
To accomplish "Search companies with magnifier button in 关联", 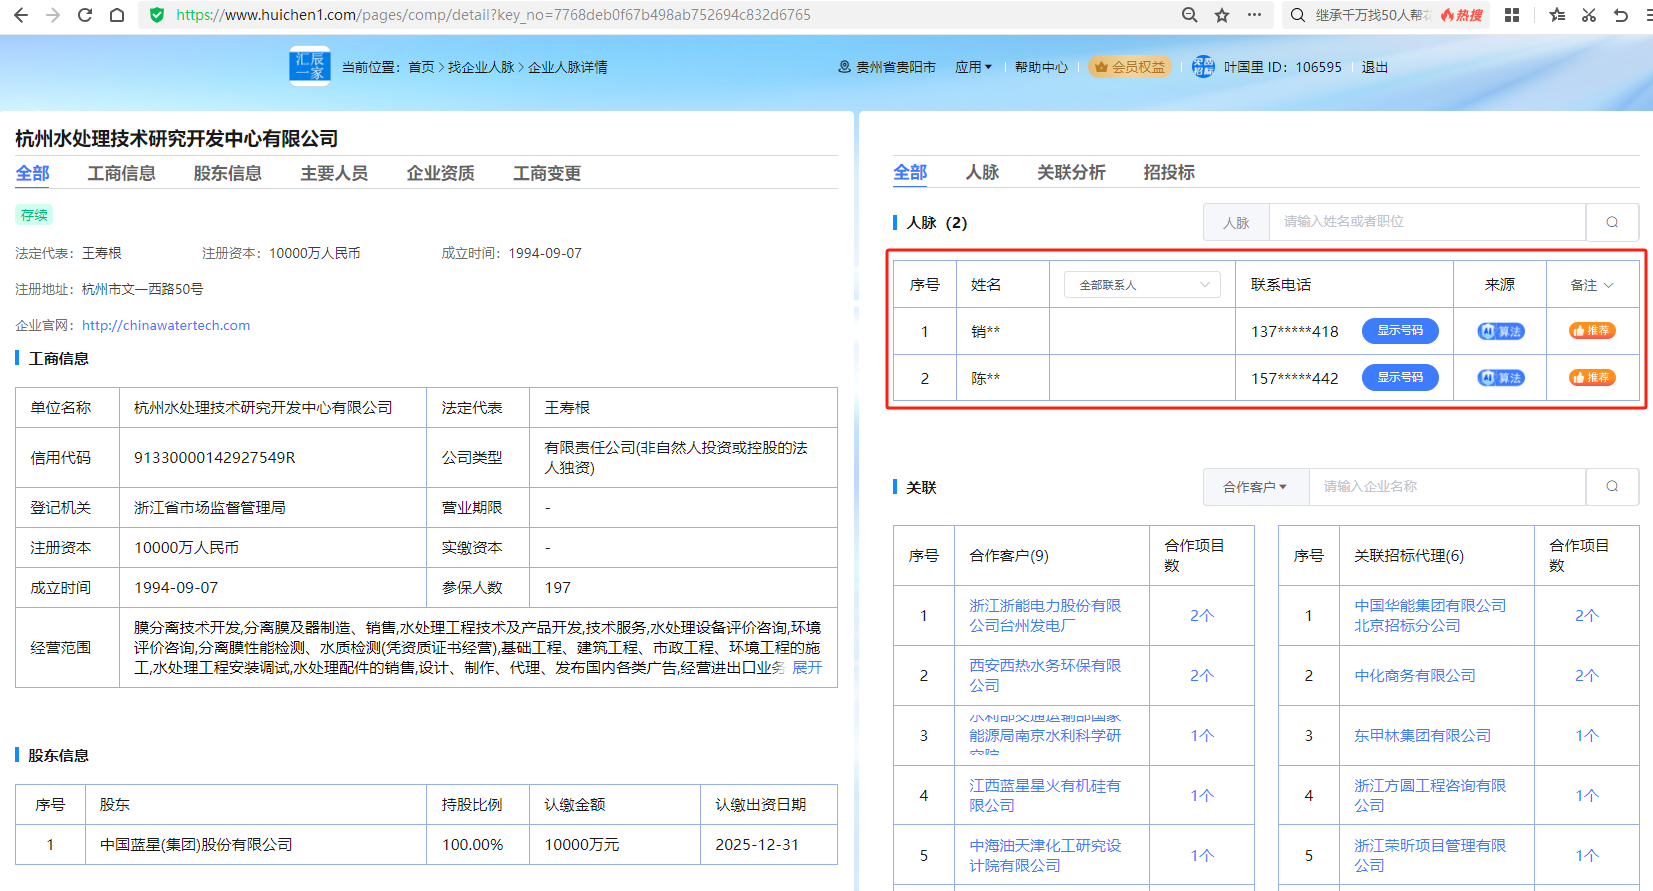I will pos(1612,486).
